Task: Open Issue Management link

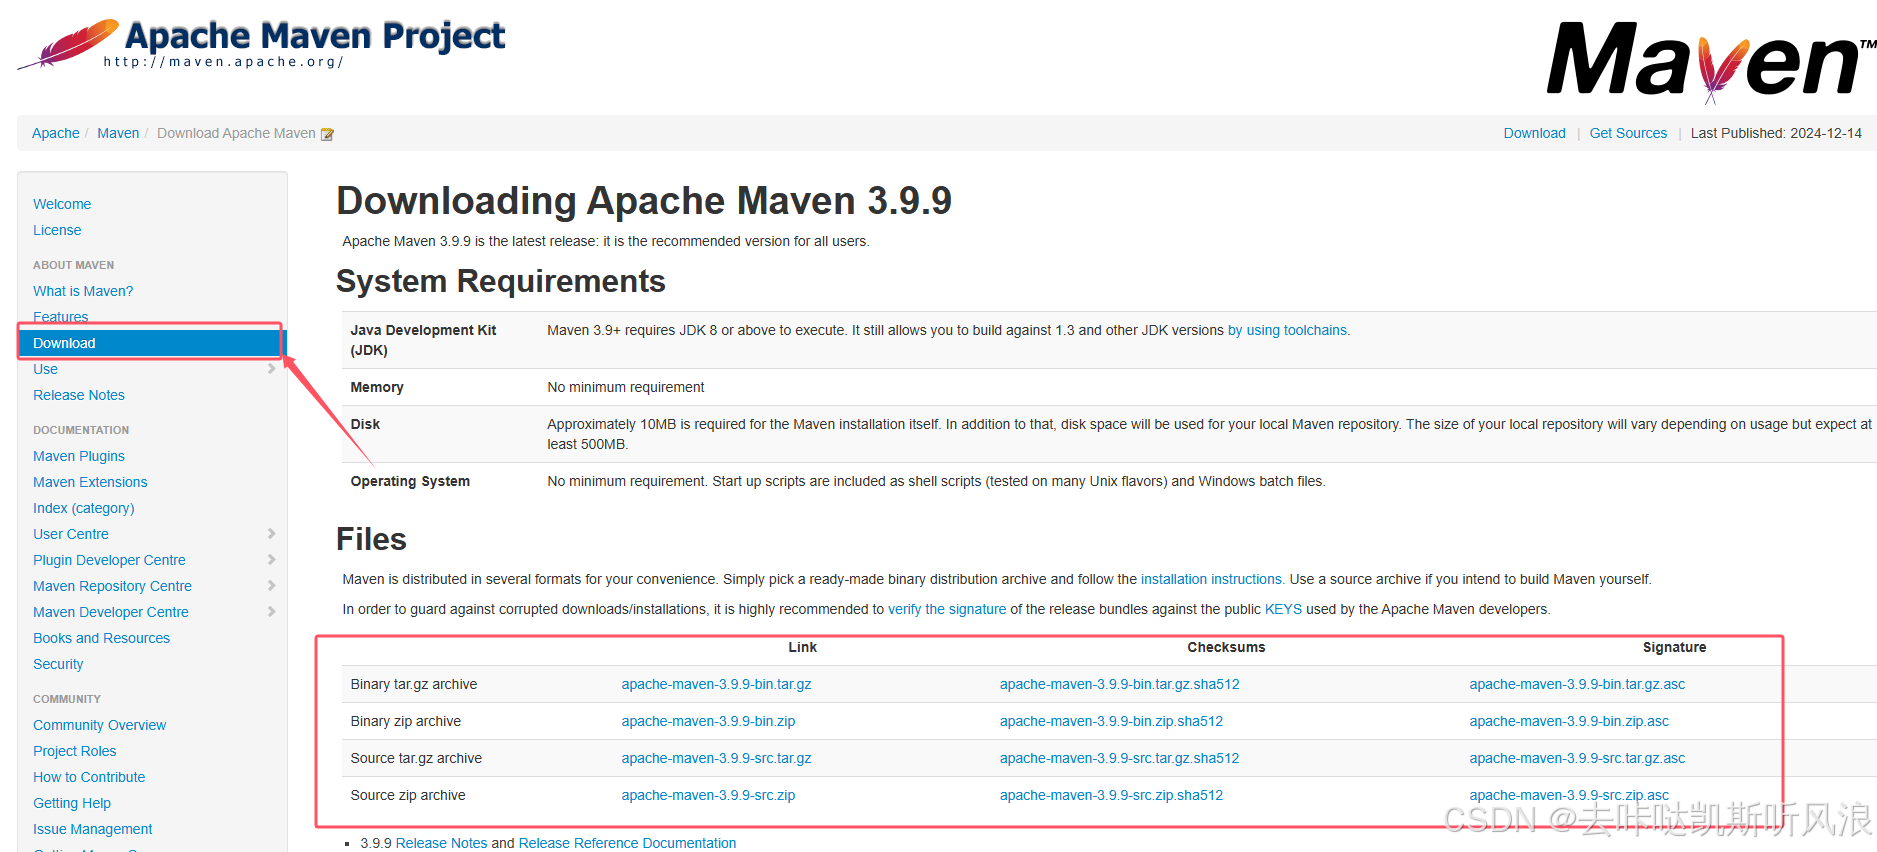Action: (93, 829)
